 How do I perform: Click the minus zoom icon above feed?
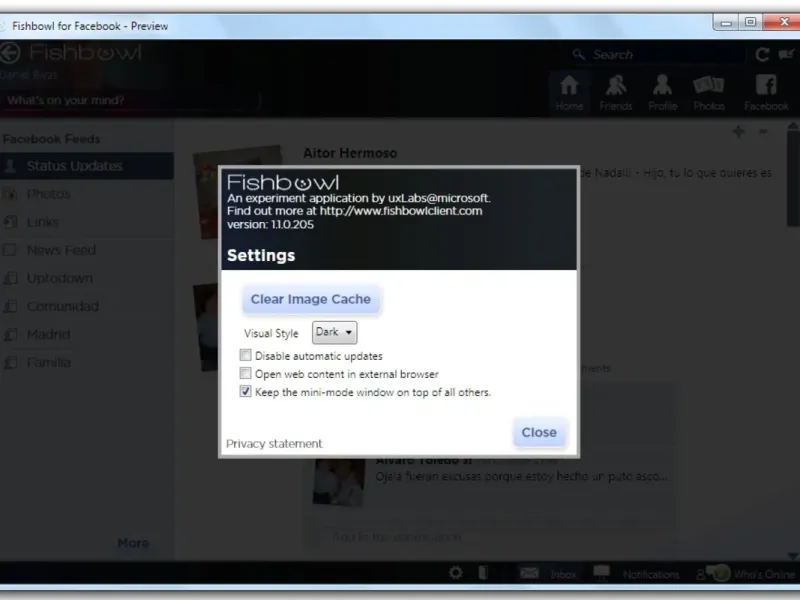[x=763, y=132]
